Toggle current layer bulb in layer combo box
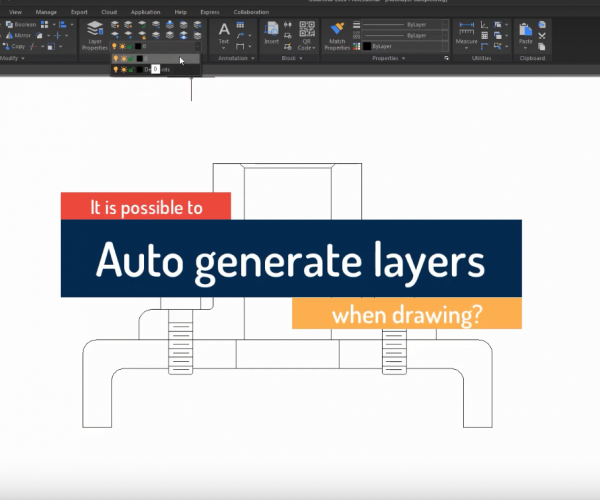600x500 pixels. [x=114, y=46]
